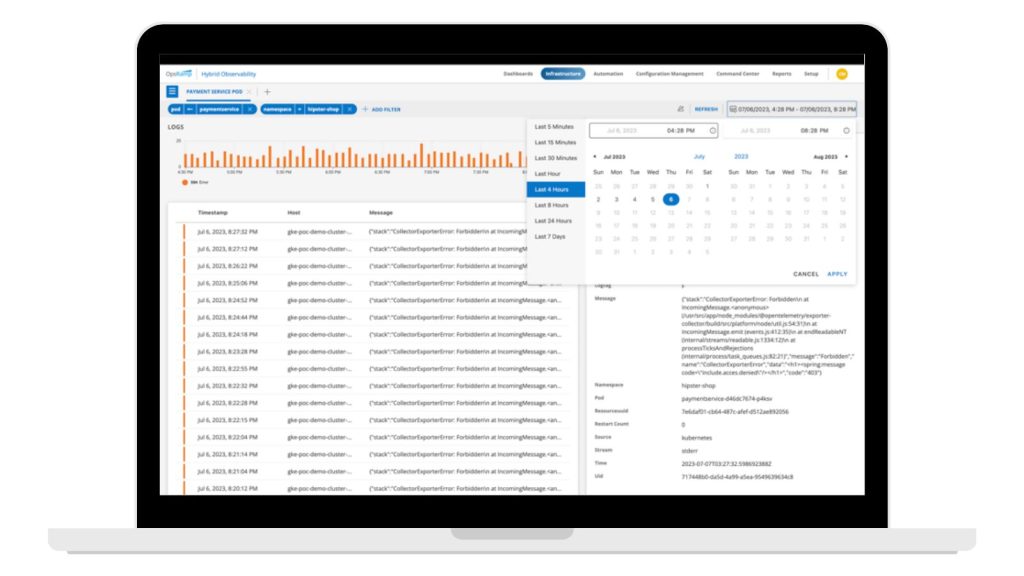This screenshot has height=576, width=1024.
Task: Open the date range picker field
Action: pyautogui.click(x=791, y=109)
